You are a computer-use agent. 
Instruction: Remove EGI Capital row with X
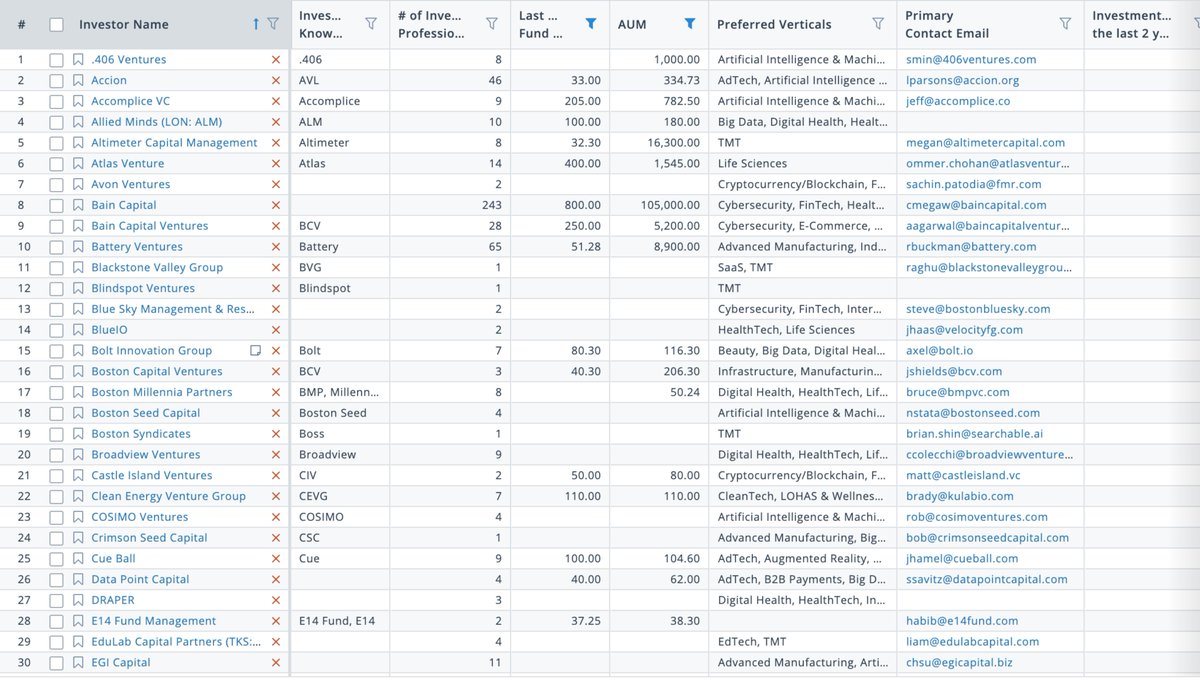click(276, 663)
